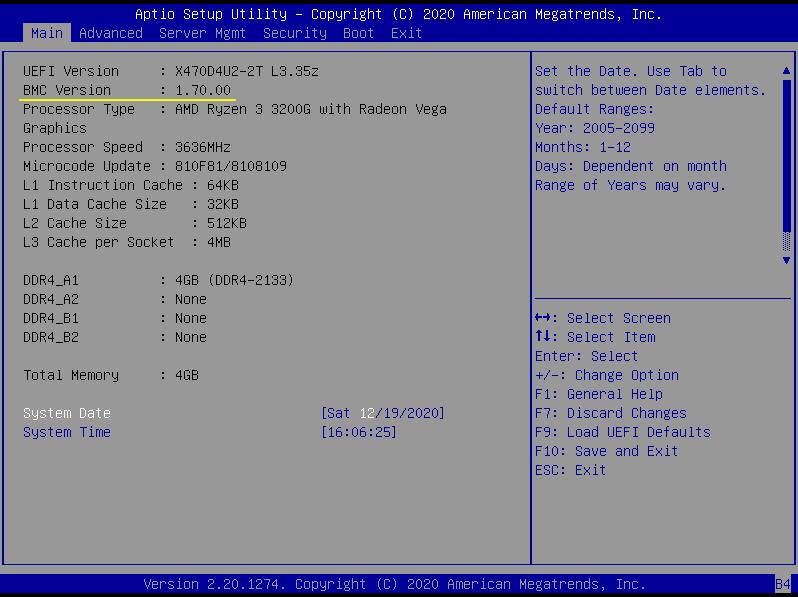
Task: Click the time value 16:06:25
Action: (359, 432)
